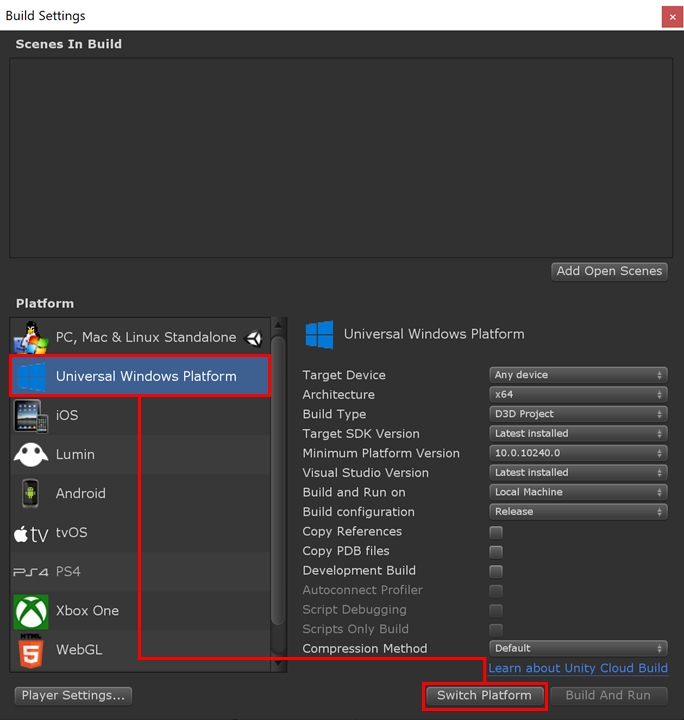Close the Build Settings window
The height and width of the screenshot is (720, 684).
click(x=673, y=17)
